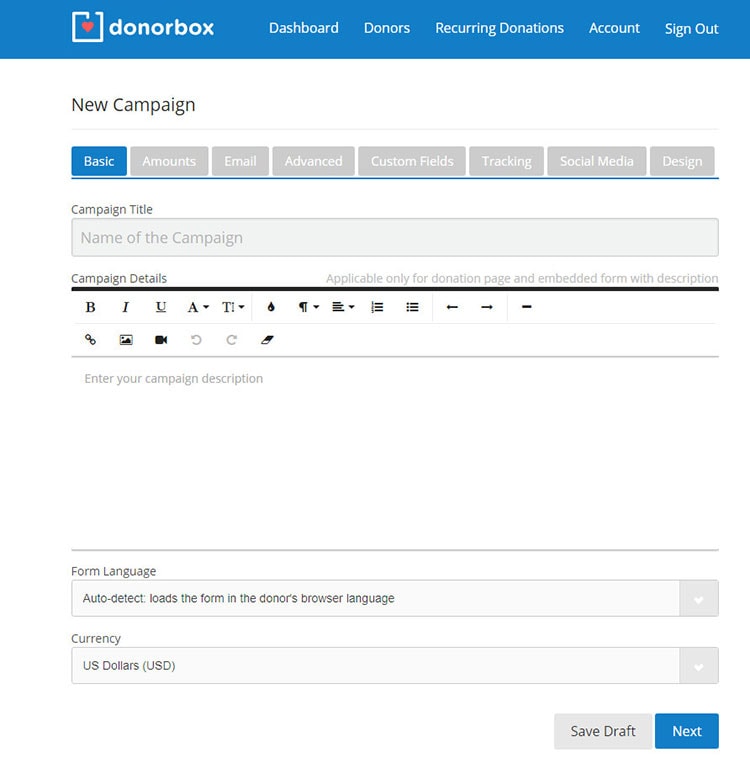
Task: Underline the selected description text
Action: pos(161,307)
